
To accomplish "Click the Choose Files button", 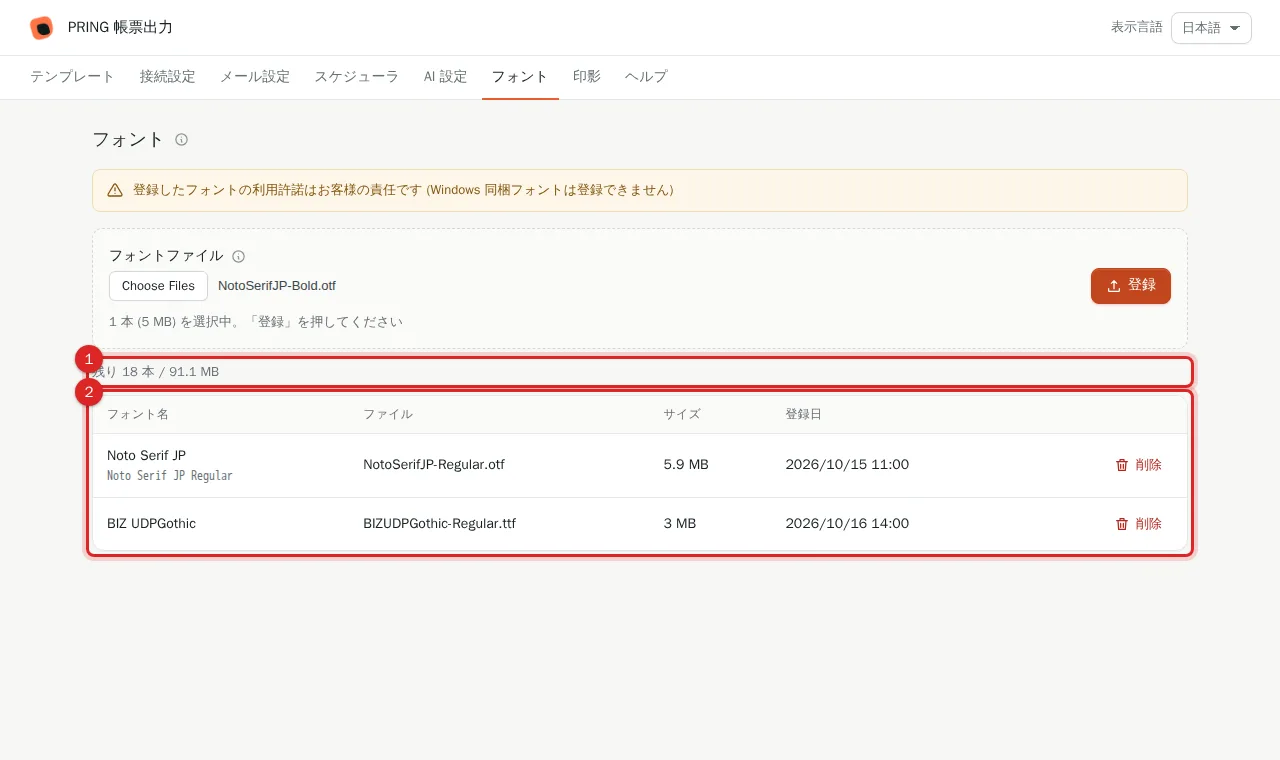I will pos(158,286).
